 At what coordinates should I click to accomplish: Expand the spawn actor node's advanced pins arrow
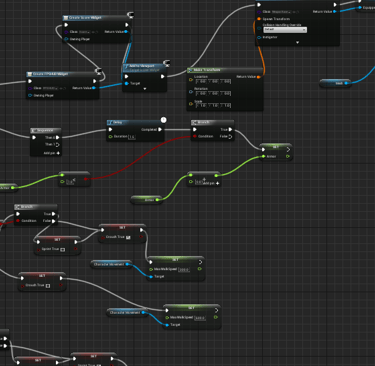(x=297, y=42)
